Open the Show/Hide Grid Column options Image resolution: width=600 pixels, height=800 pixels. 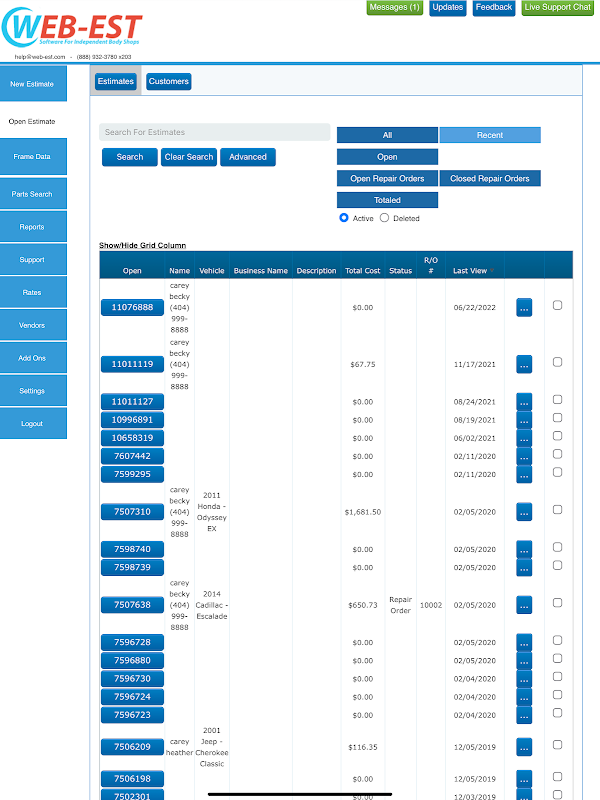tap(142, 245)
